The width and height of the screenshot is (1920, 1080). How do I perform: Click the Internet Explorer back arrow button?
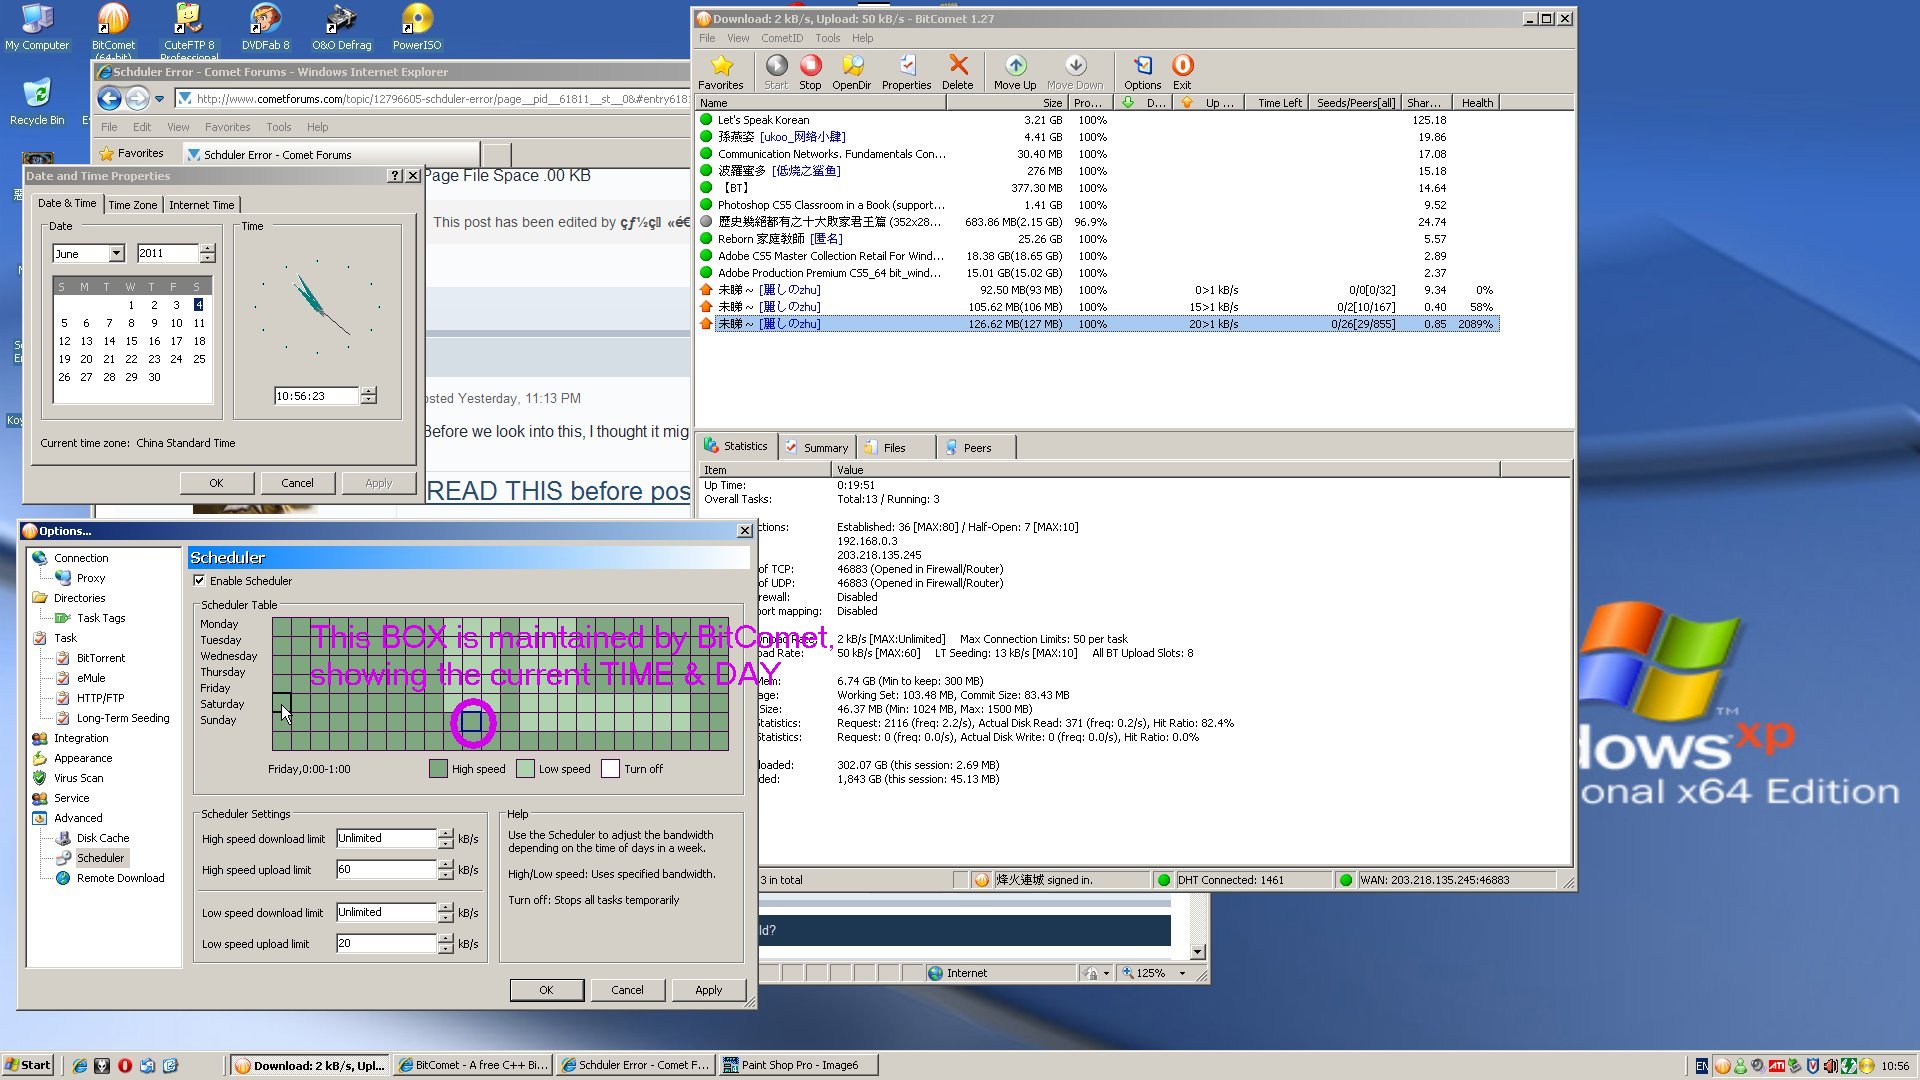(x=110, y=98)
